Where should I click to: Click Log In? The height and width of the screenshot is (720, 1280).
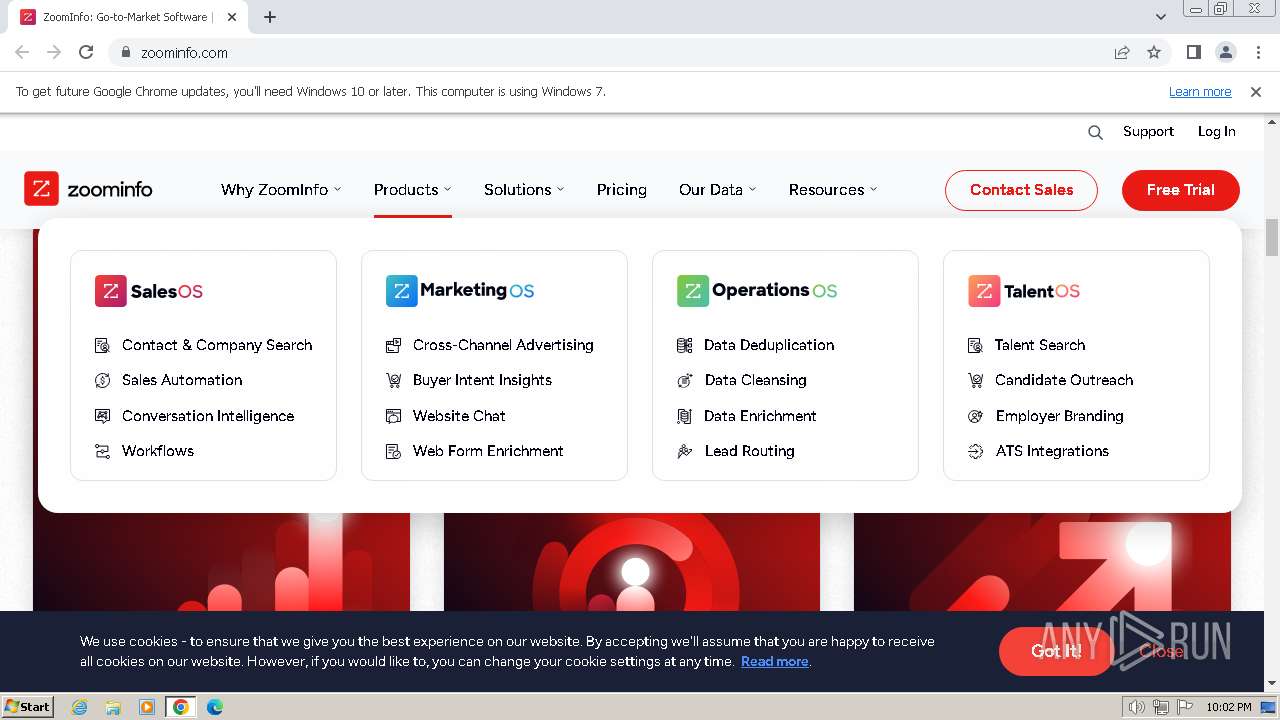point(1217,131)
